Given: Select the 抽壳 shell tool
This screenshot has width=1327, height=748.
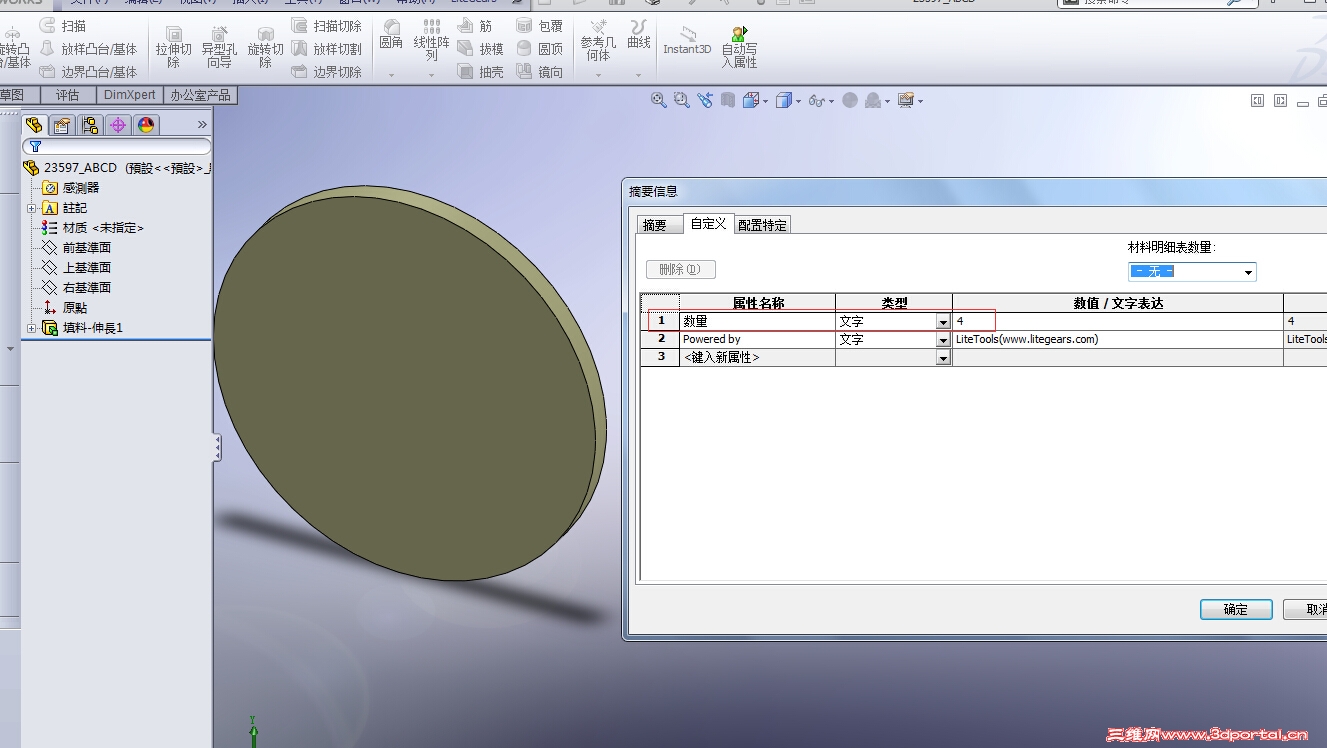Looking at the screenshot, I should tap(481, 72).
